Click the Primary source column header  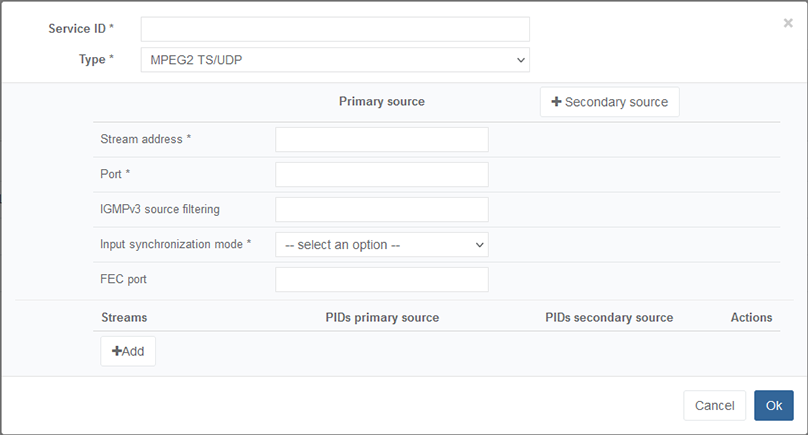pyautogui.click(x=381, y=102)
